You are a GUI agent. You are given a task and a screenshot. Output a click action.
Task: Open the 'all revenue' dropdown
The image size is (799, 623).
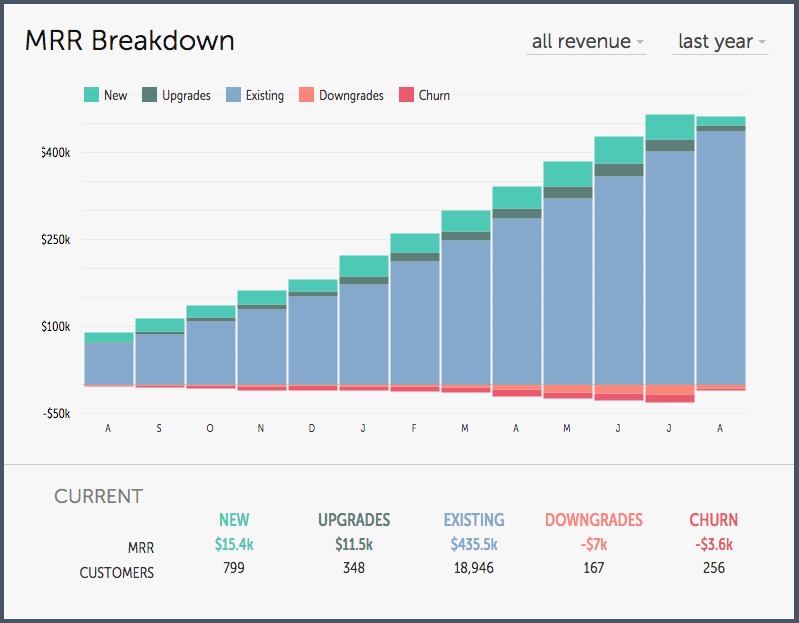click(x=587, y=42)
